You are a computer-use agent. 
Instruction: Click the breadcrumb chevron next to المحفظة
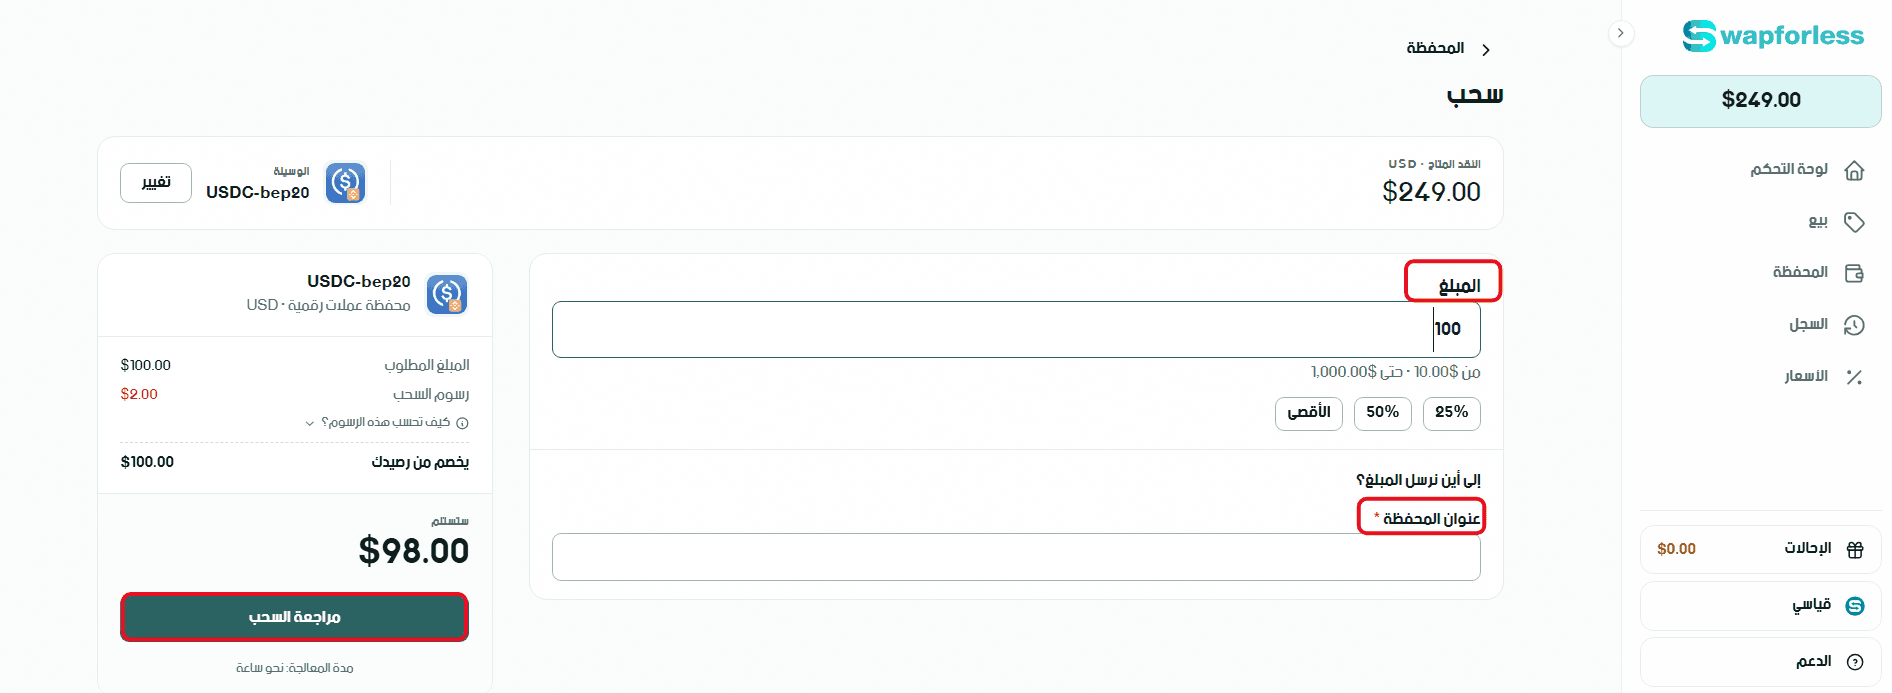(1486, 50)
